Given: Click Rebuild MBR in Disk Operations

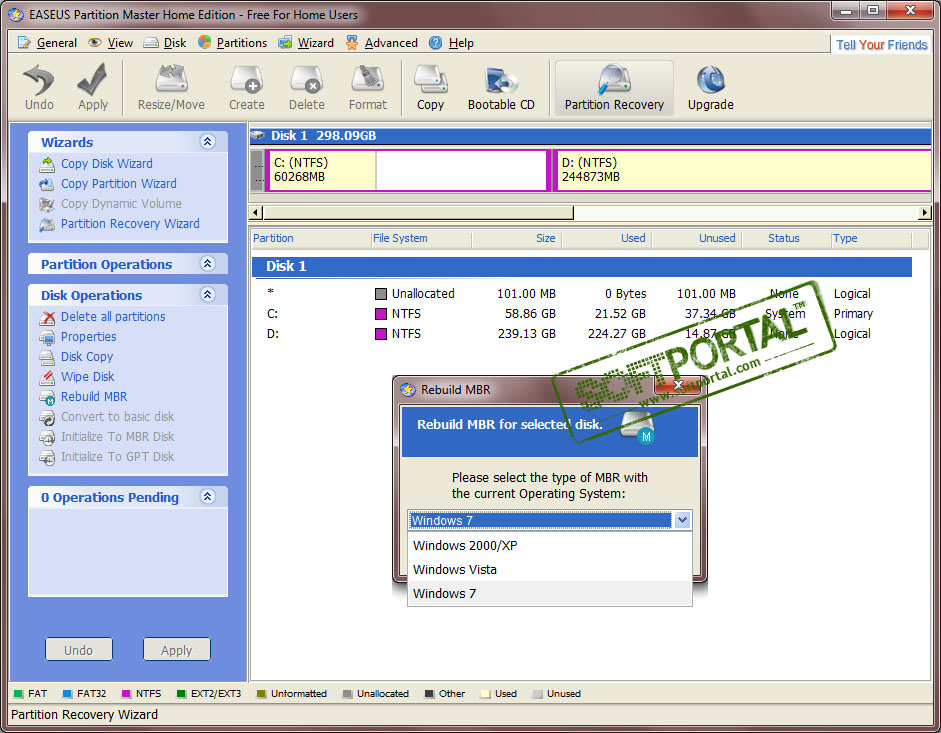Looking at the screenshot, I should point(94,396).
